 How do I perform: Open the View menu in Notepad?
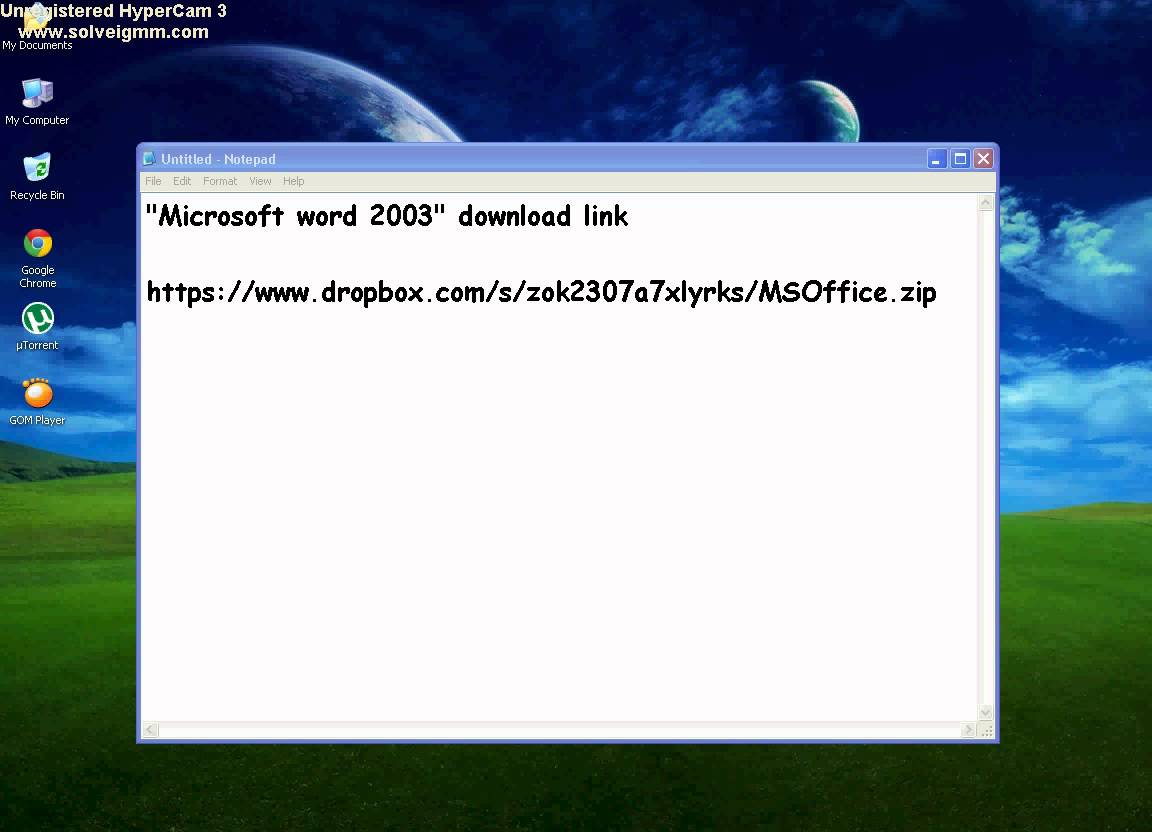pos(260,182)
